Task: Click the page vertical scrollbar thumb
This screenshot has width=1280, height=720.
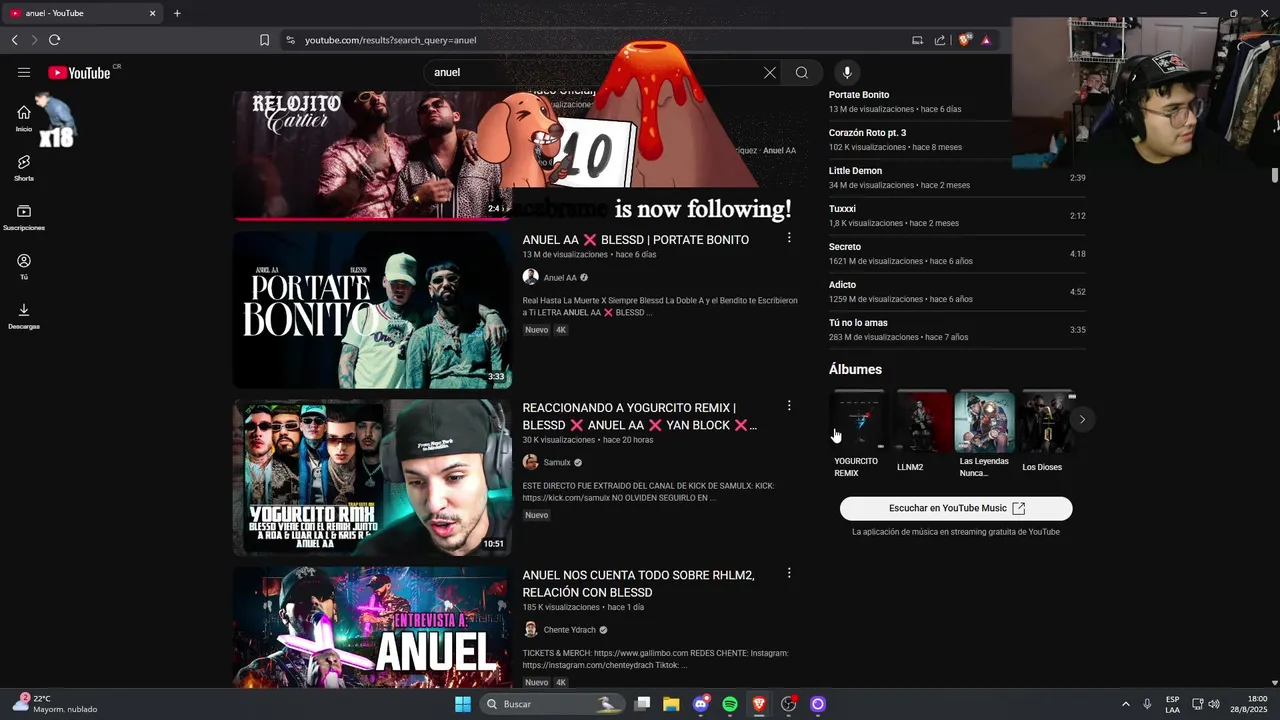Action: [1274, 175]
